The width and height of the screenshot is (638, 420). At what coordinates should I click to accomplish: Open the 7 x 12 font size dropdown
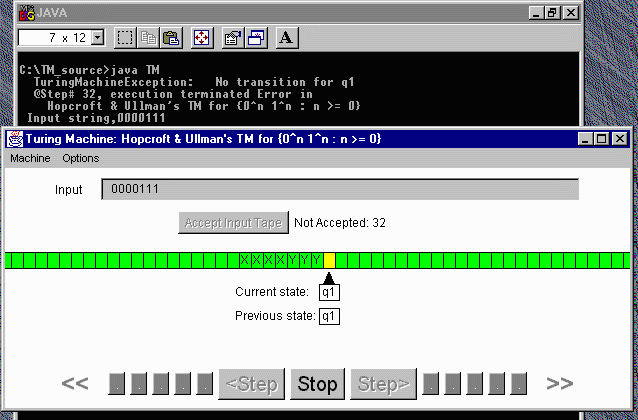97,38
